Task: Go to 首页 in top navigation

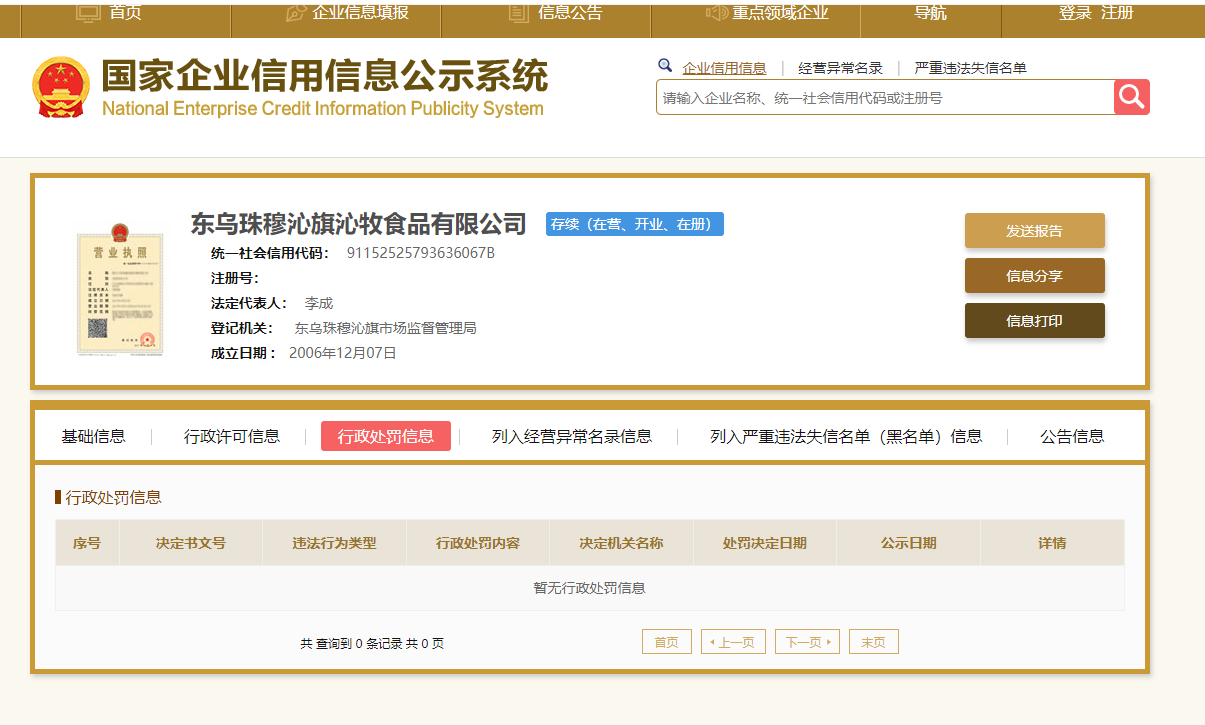Action: [x=126, y=13]
